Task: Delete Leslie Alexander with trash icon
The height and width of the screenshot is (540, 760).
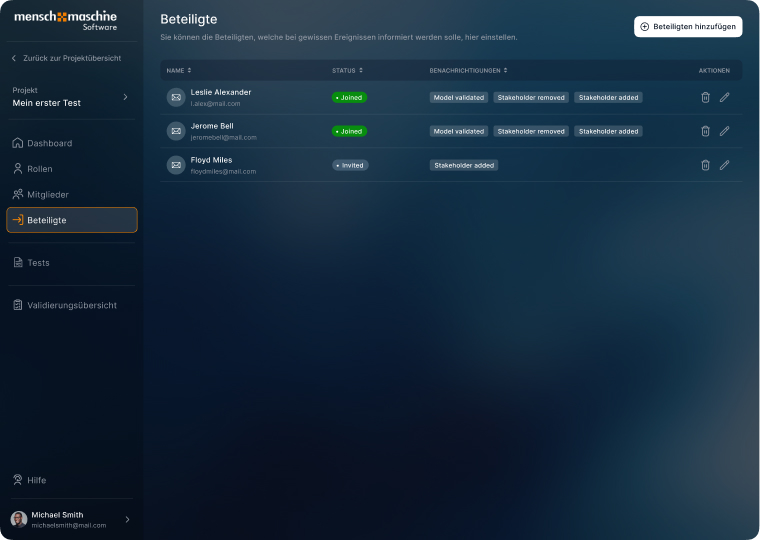Action: (x=705, y=97)
